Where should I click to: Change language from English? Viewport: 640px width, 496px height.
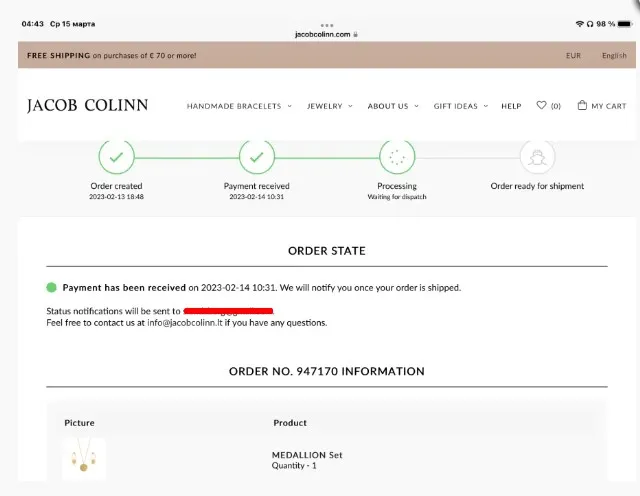(x=614, y=56)
